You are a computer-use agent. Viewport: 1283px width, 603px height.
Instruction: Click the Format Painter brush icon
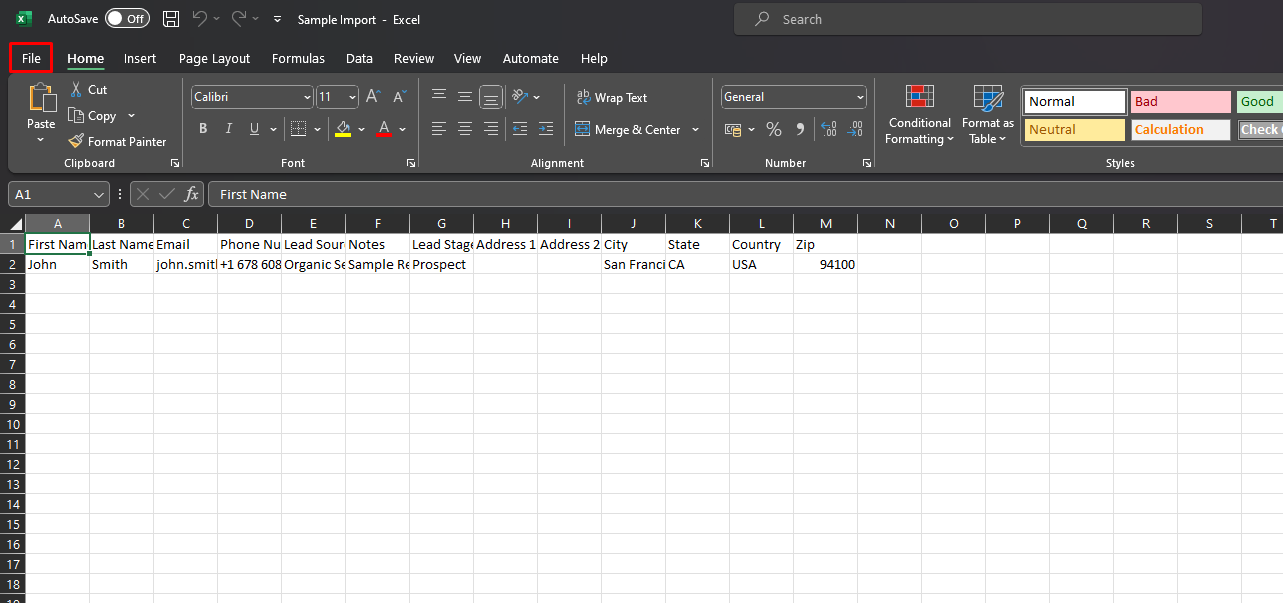click(76, 142)
